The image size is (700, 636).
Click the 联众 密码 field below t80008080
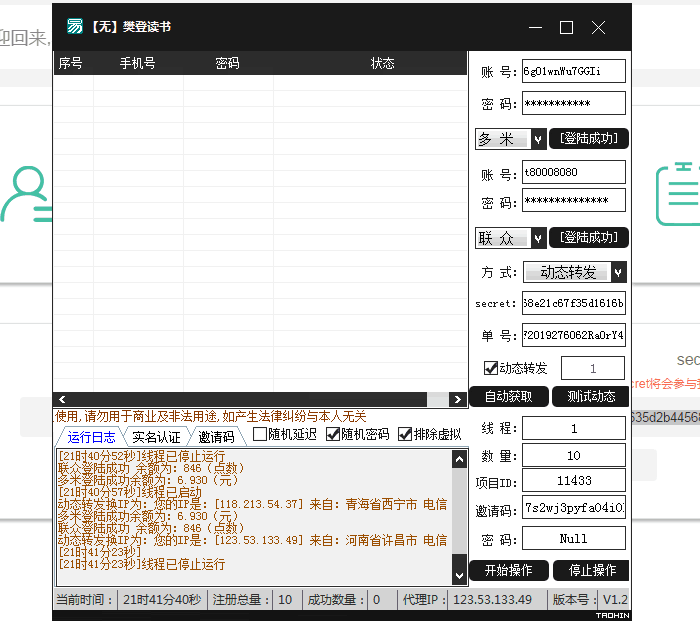[574, 200]
